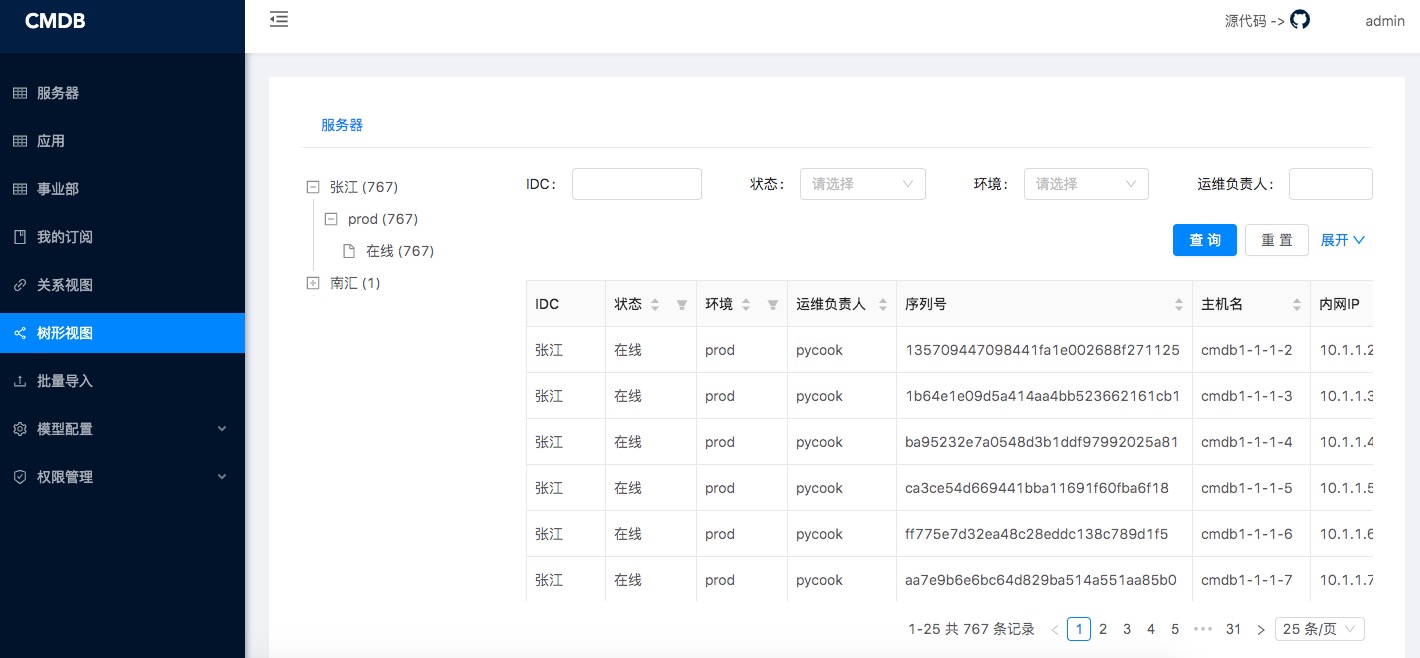
Task: Open the 环境 dropdown selector
Action: 1085,184
